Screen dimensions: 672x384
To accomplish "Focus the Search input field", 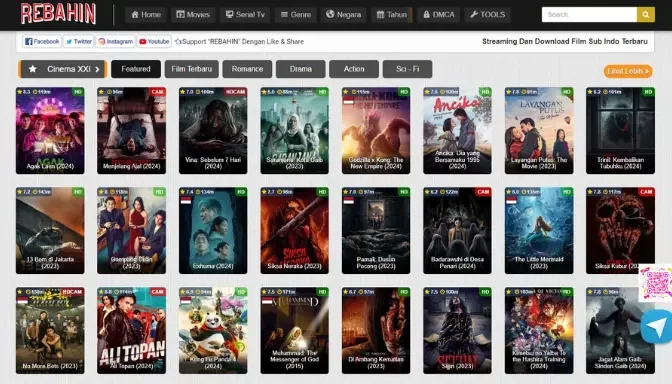I will pyautogui.click(x=589, y=15).
